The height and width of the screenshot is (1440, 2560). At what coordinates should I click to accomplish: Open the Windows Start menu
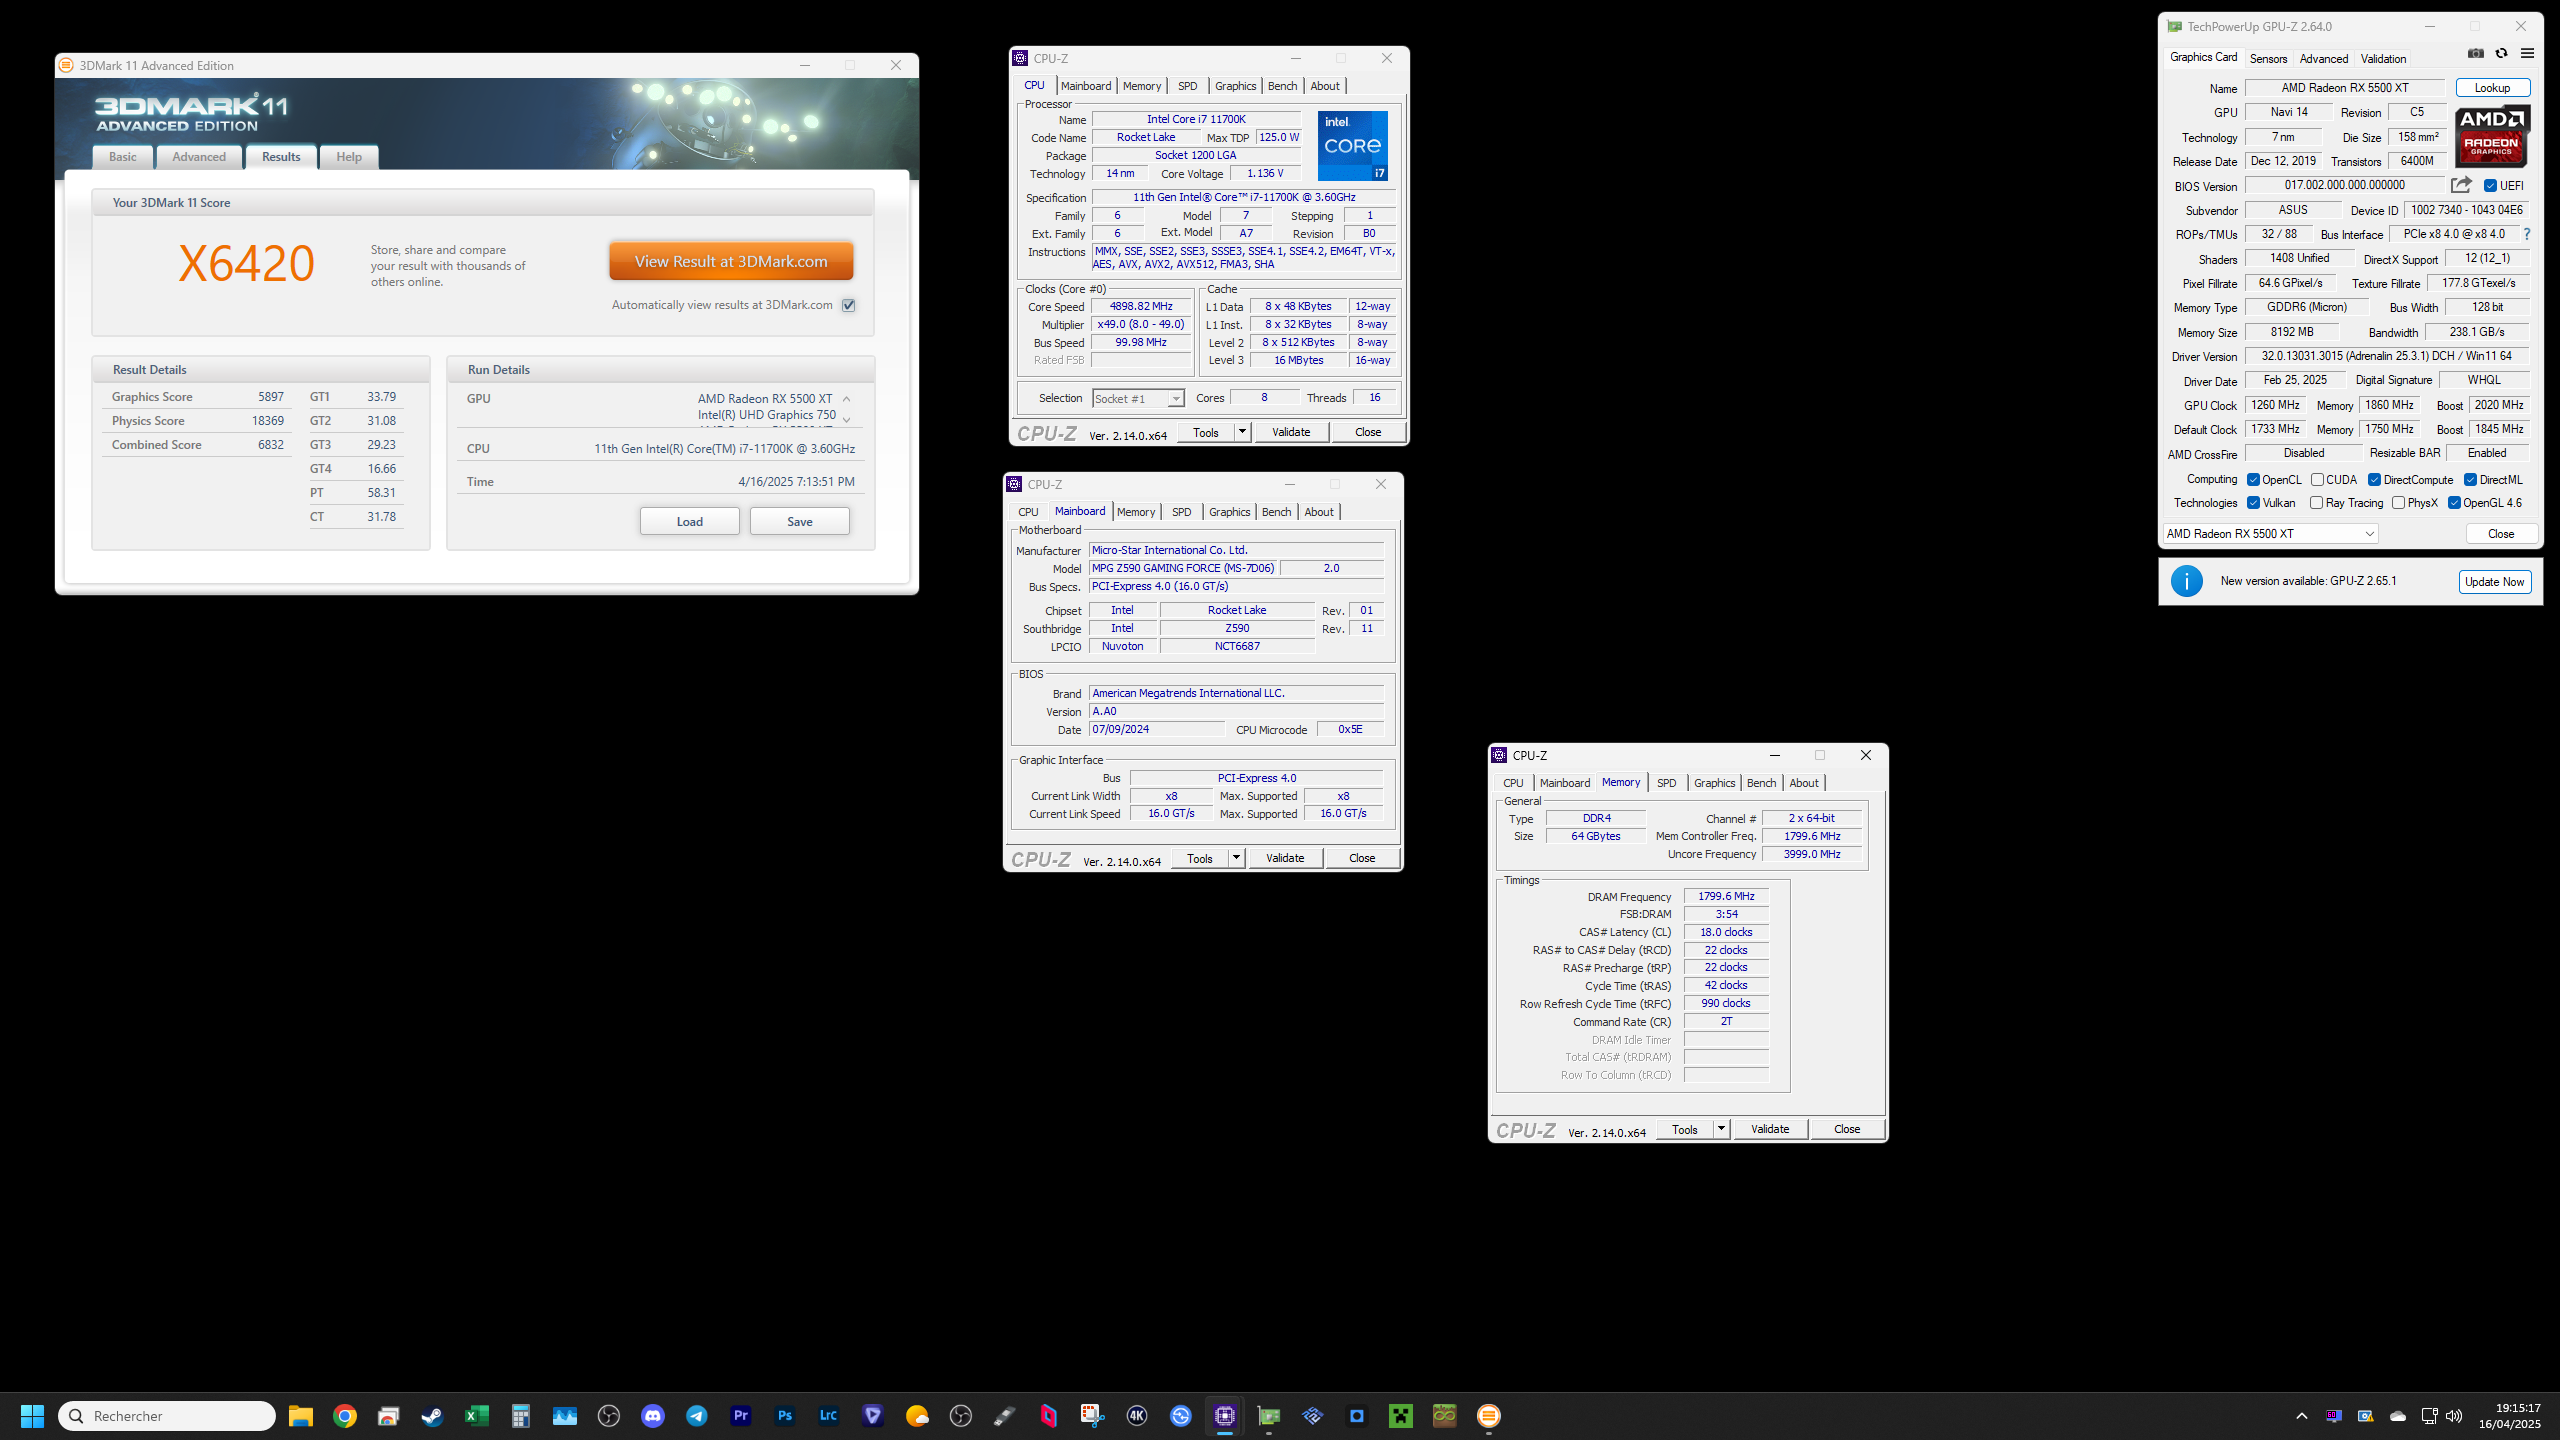32,1416
